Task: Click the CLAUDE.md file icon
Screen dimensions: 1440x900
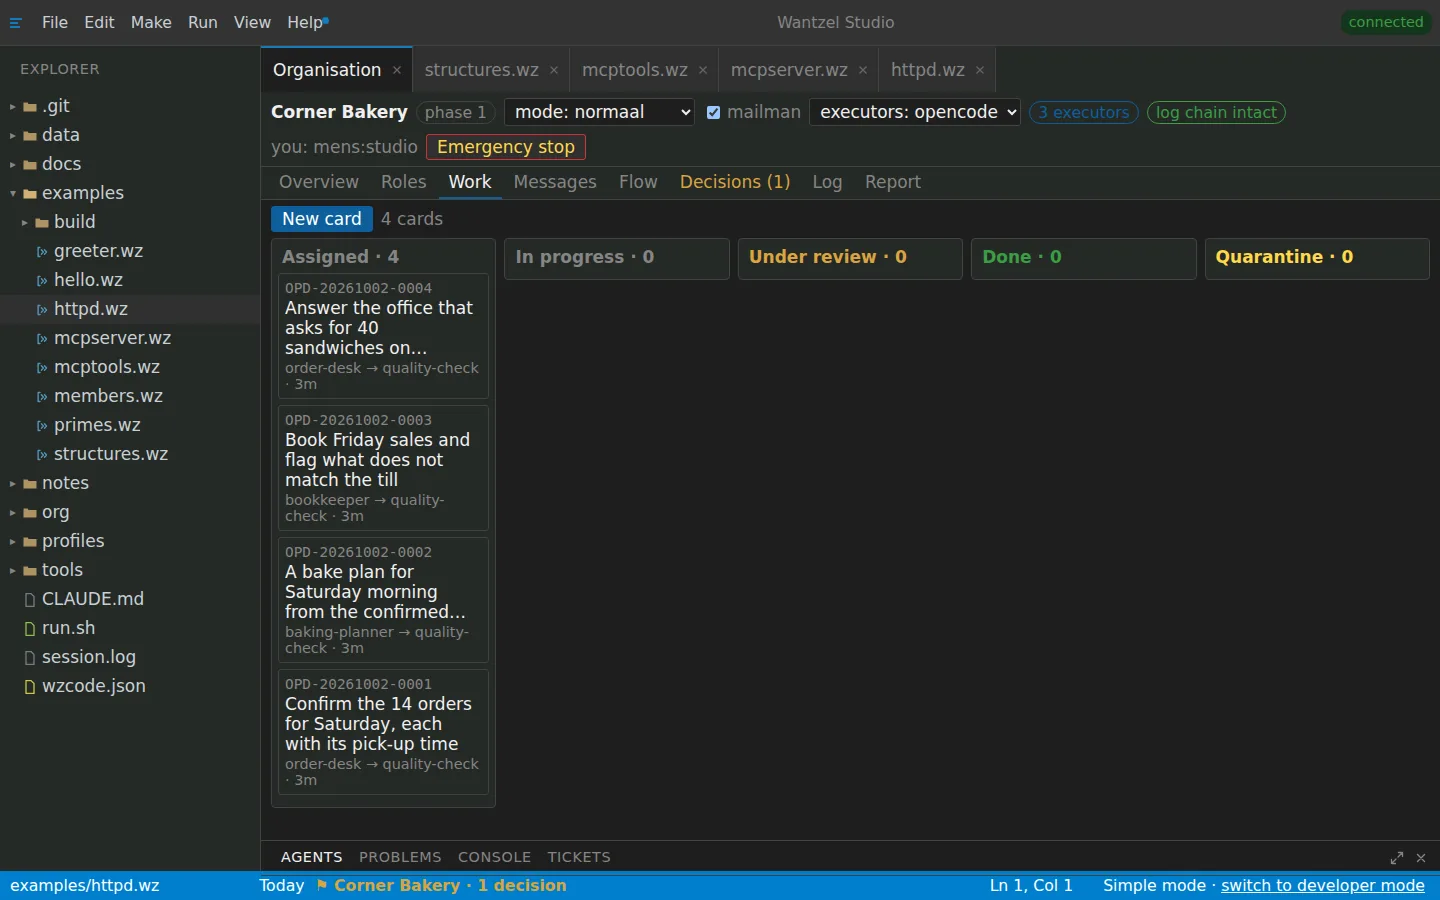Action: (x=30, y=600)
